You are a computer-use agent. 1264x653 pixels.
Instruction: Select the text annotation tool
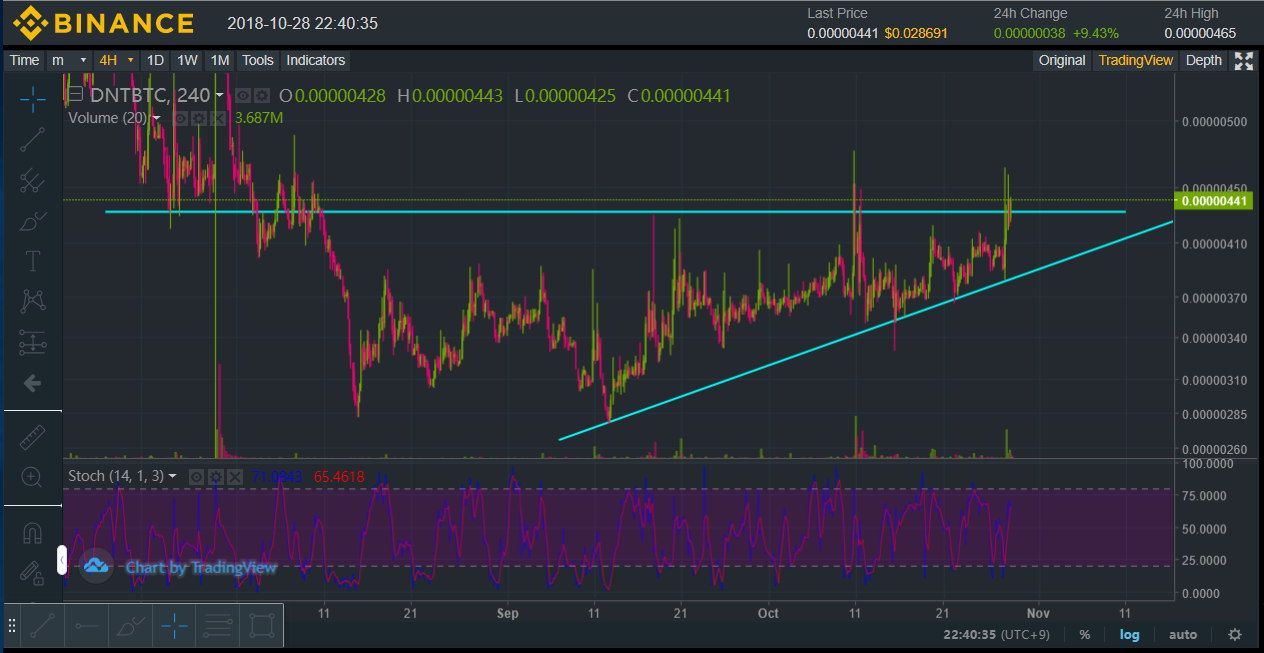click(32, 262)
